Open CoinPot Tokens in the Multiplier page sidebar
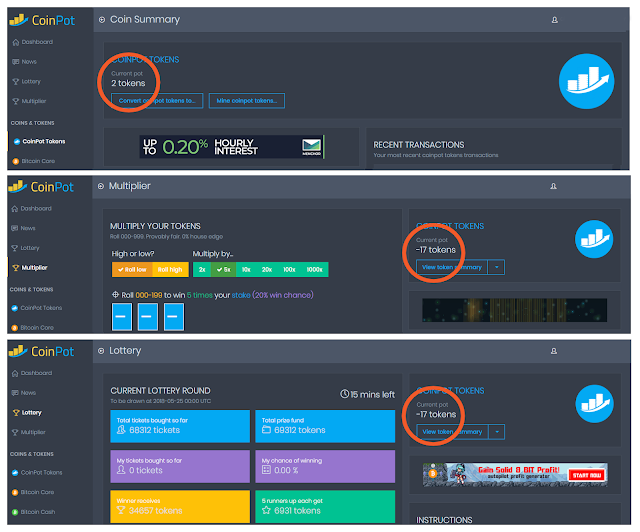The image size is (640, 532). (37, 308)
